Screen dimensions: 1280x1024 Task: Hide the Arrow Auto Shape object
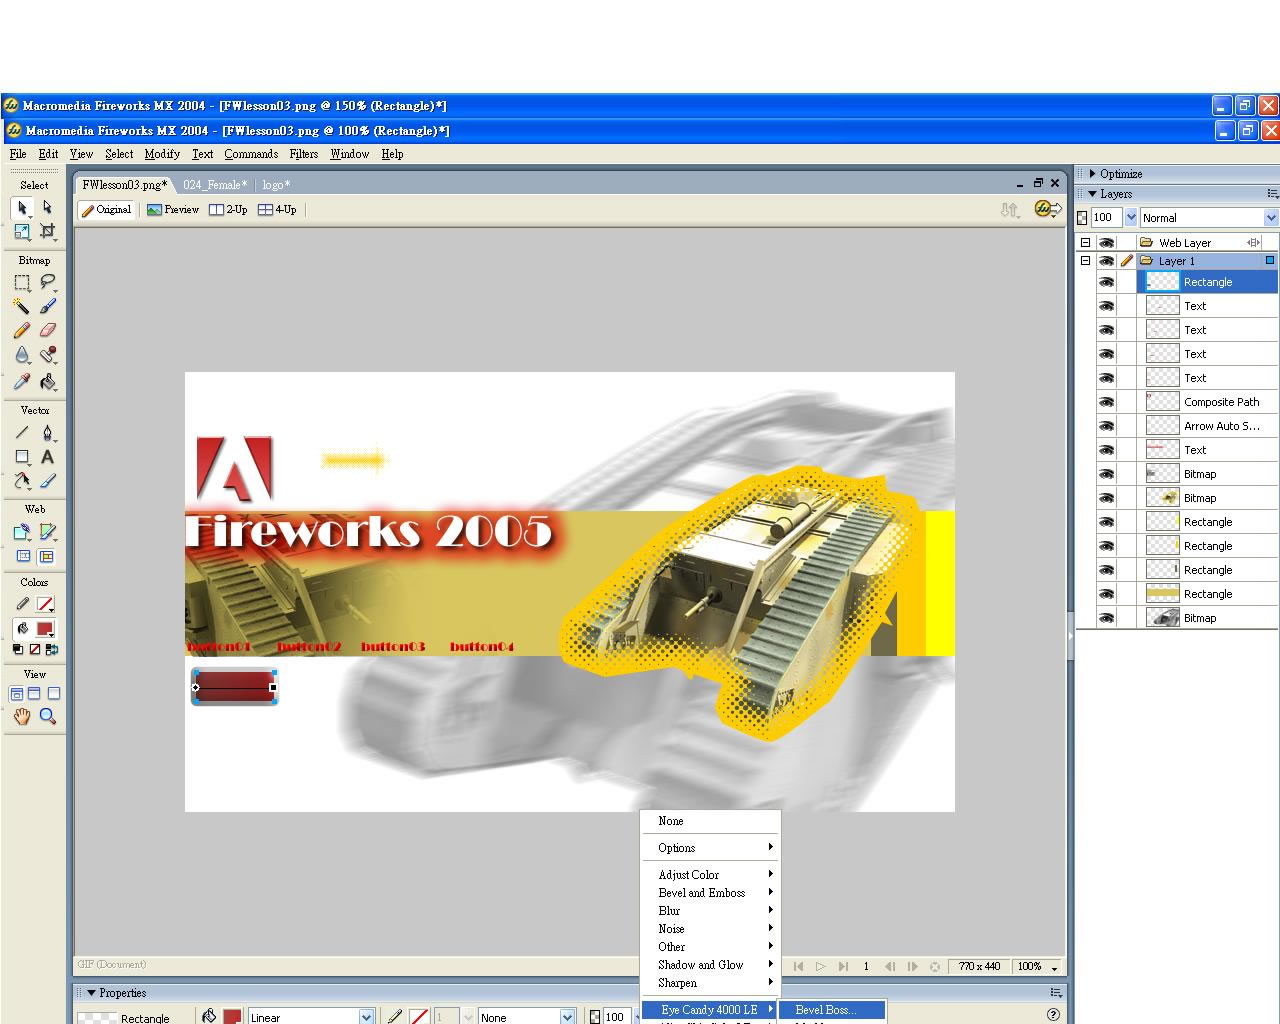click(x=1106, y=426)
